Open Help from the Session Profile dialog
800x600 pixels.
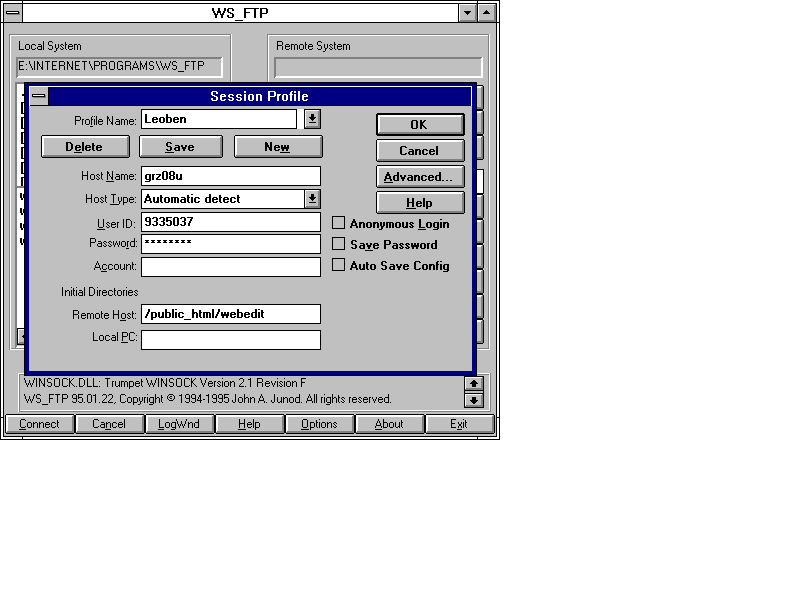(420, 203)
